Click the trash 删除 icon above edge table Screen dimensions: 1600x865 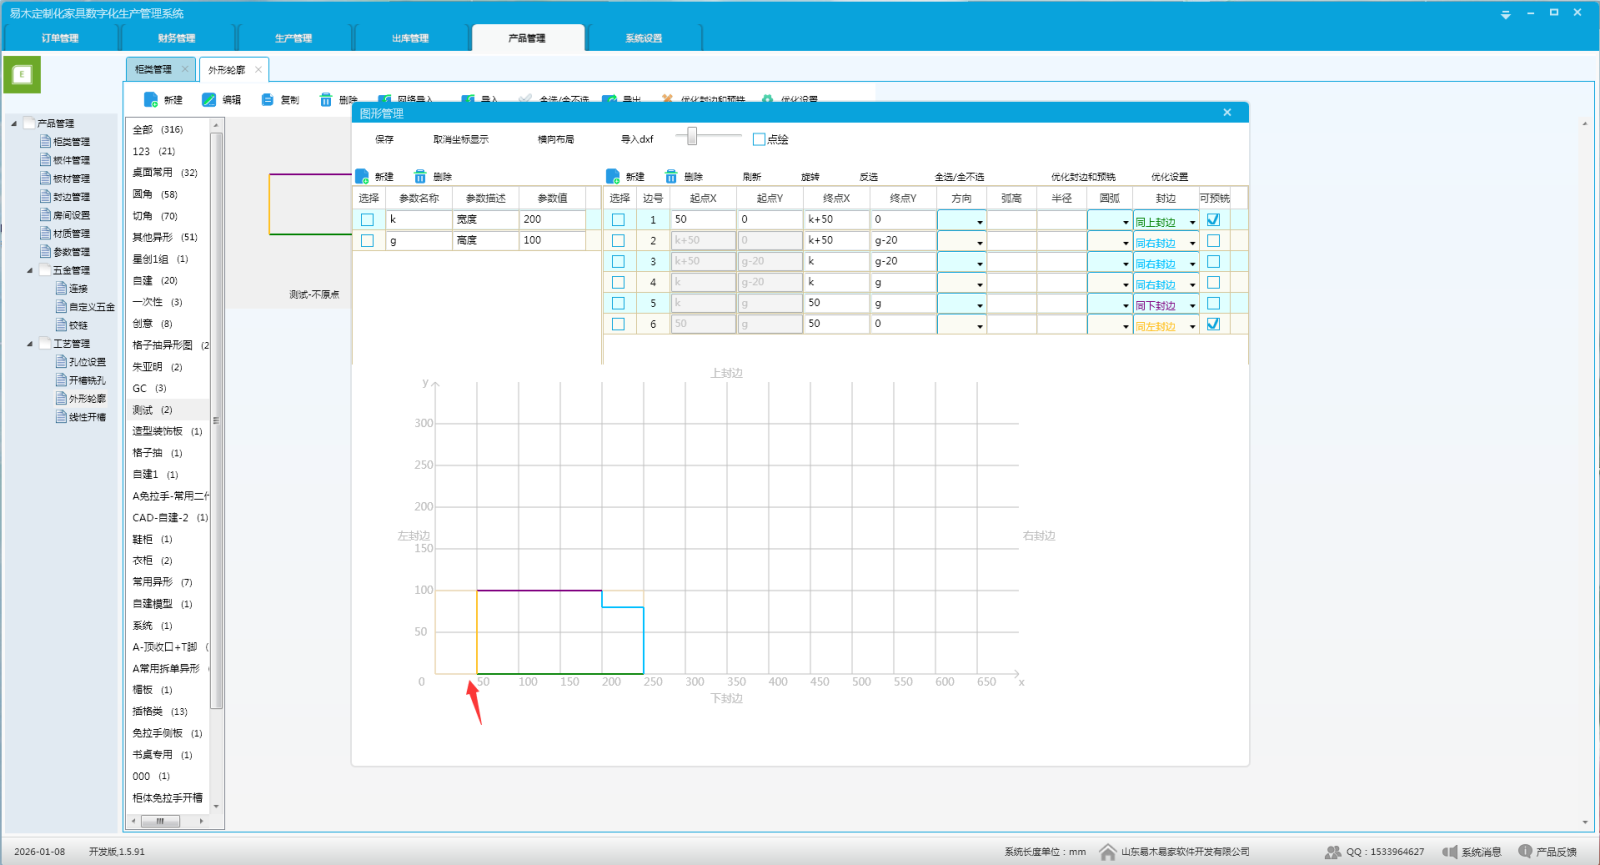672,177
